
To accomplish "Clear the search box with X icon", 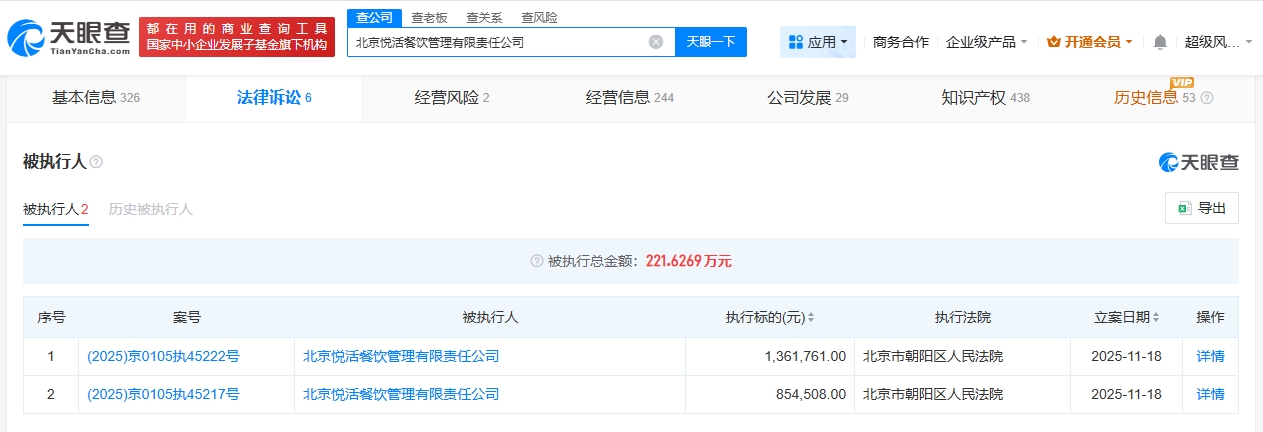I will point(656,42).
